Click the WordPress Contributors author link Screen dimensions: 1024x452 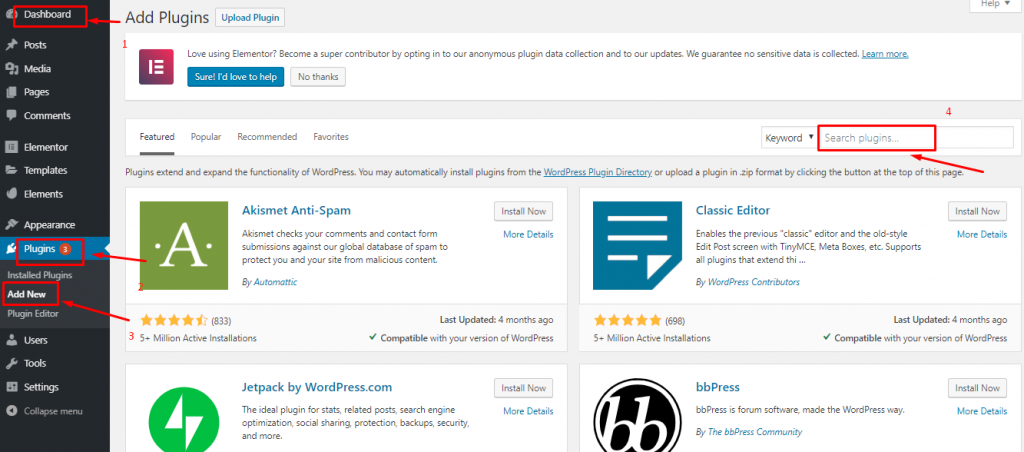click(x=754, y=282)
